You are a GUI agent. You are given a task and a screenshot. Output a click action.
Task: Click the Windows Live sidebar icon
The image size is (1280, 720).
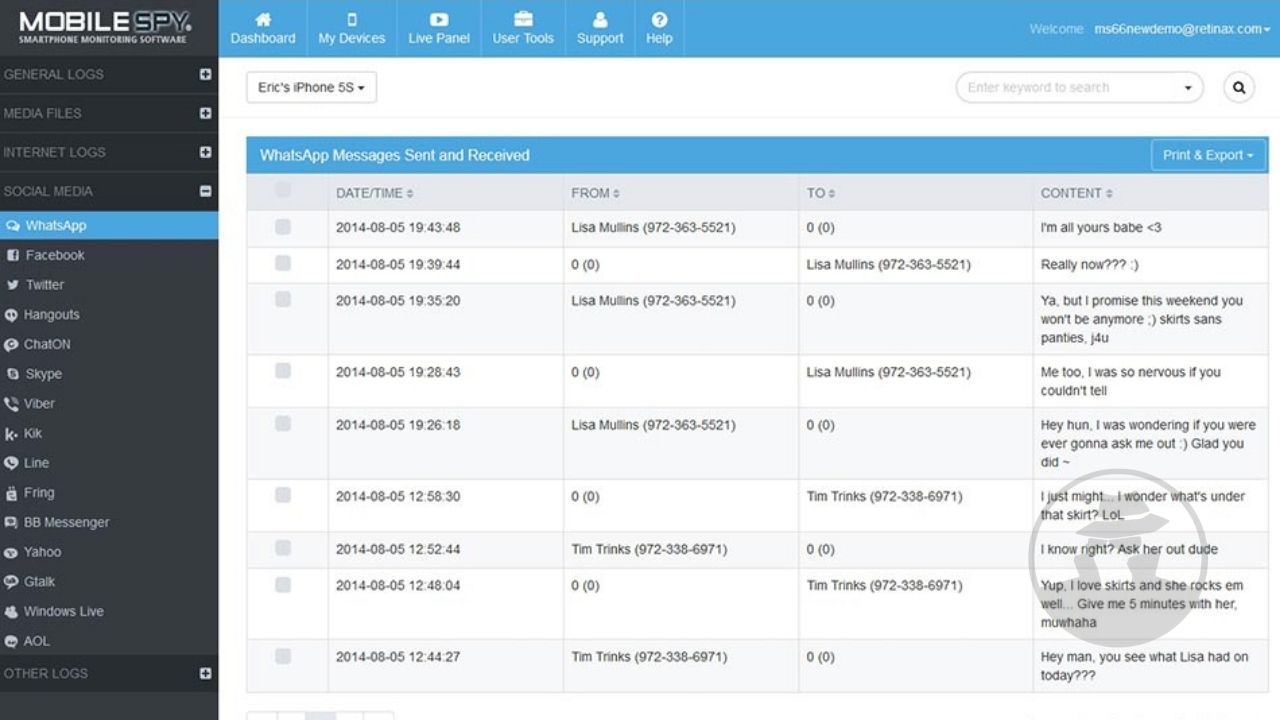tap(12, 612)
